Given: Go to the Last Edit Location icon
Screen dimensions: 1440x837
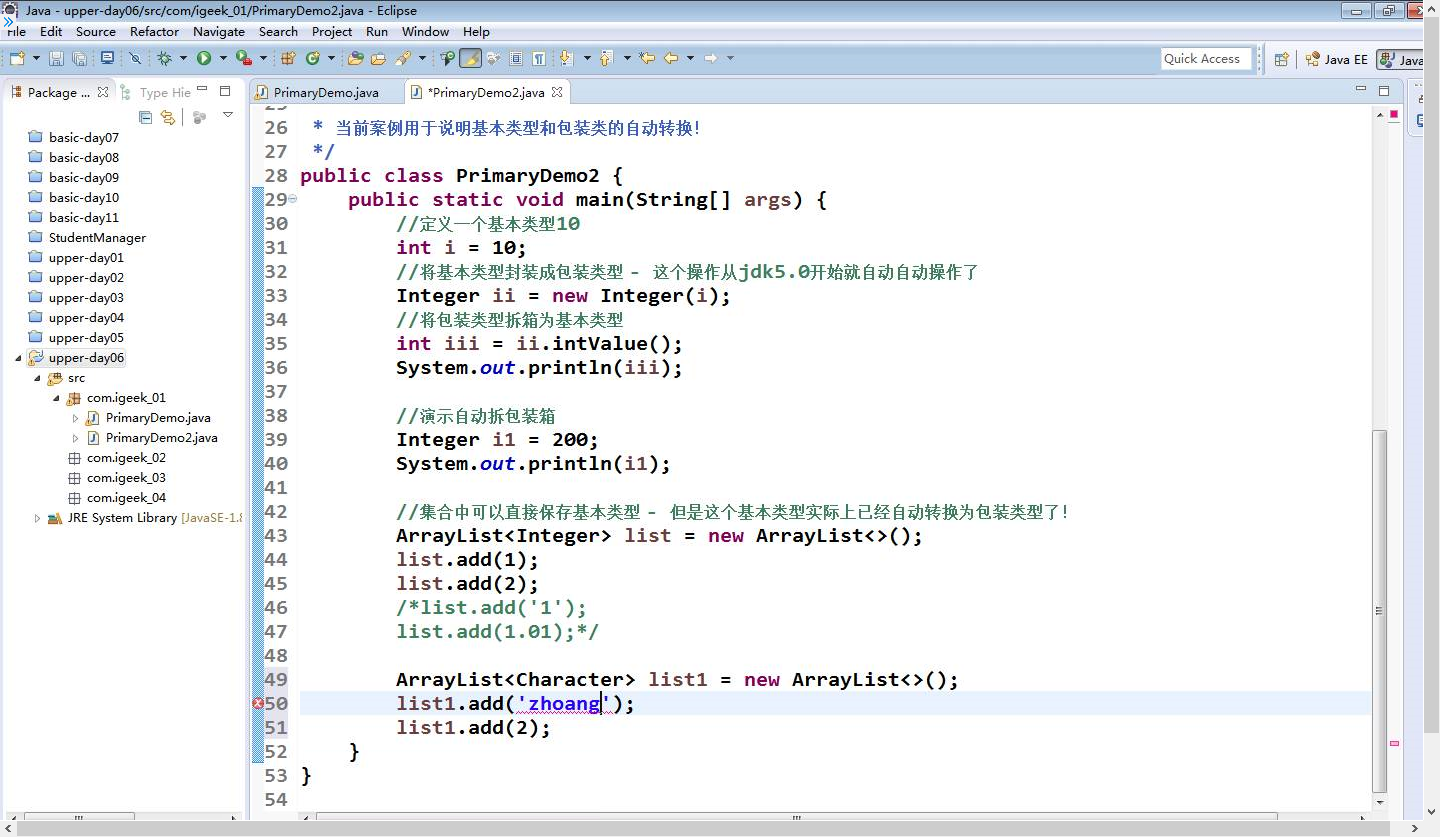Looking at the screenshot, I should pyautogui.click(x=647, y=58).
